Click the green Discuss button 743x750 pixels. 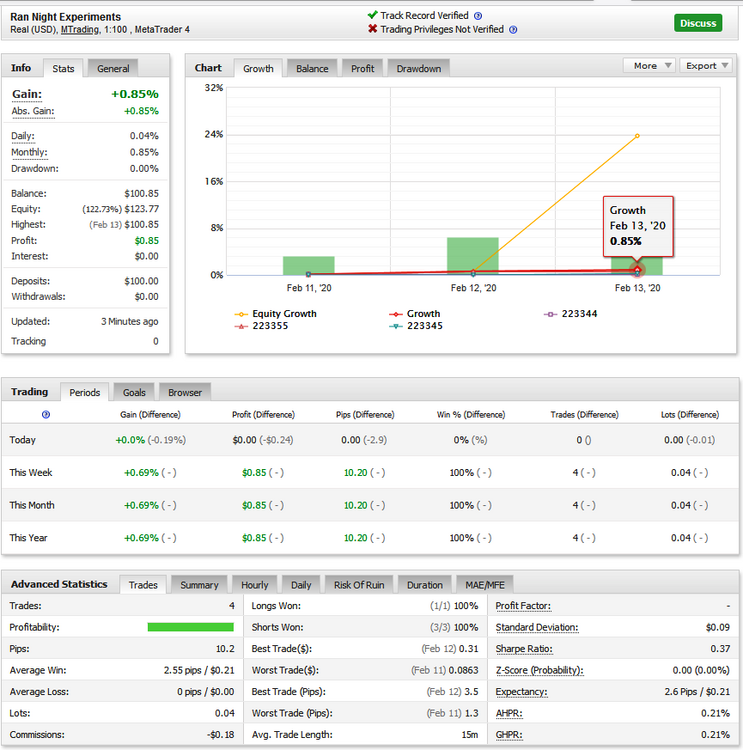coord(698,23)
